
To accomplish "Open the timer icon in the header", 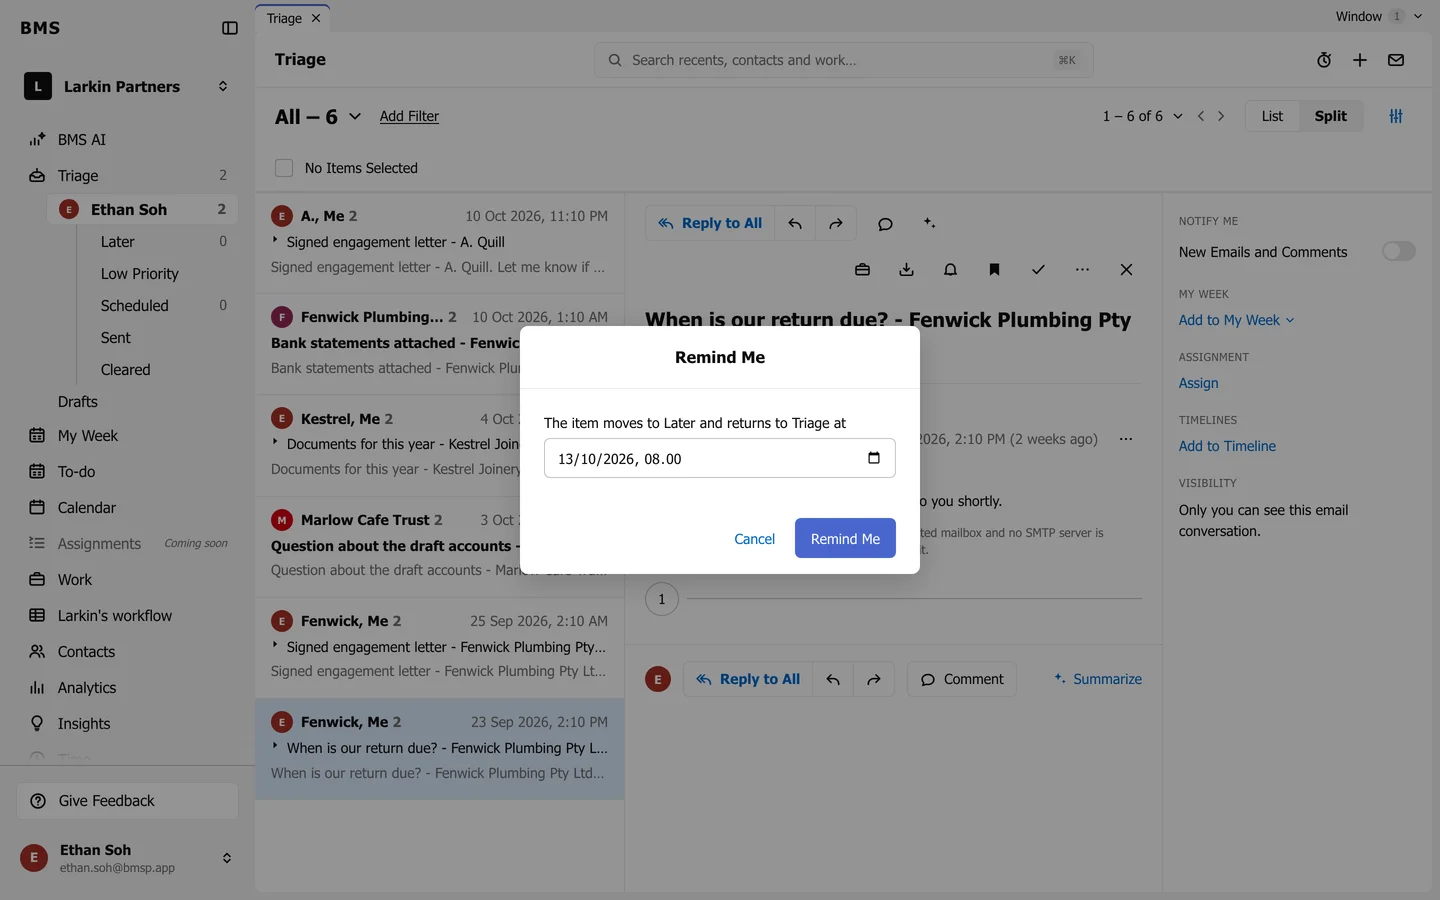I will [1324, 60].
